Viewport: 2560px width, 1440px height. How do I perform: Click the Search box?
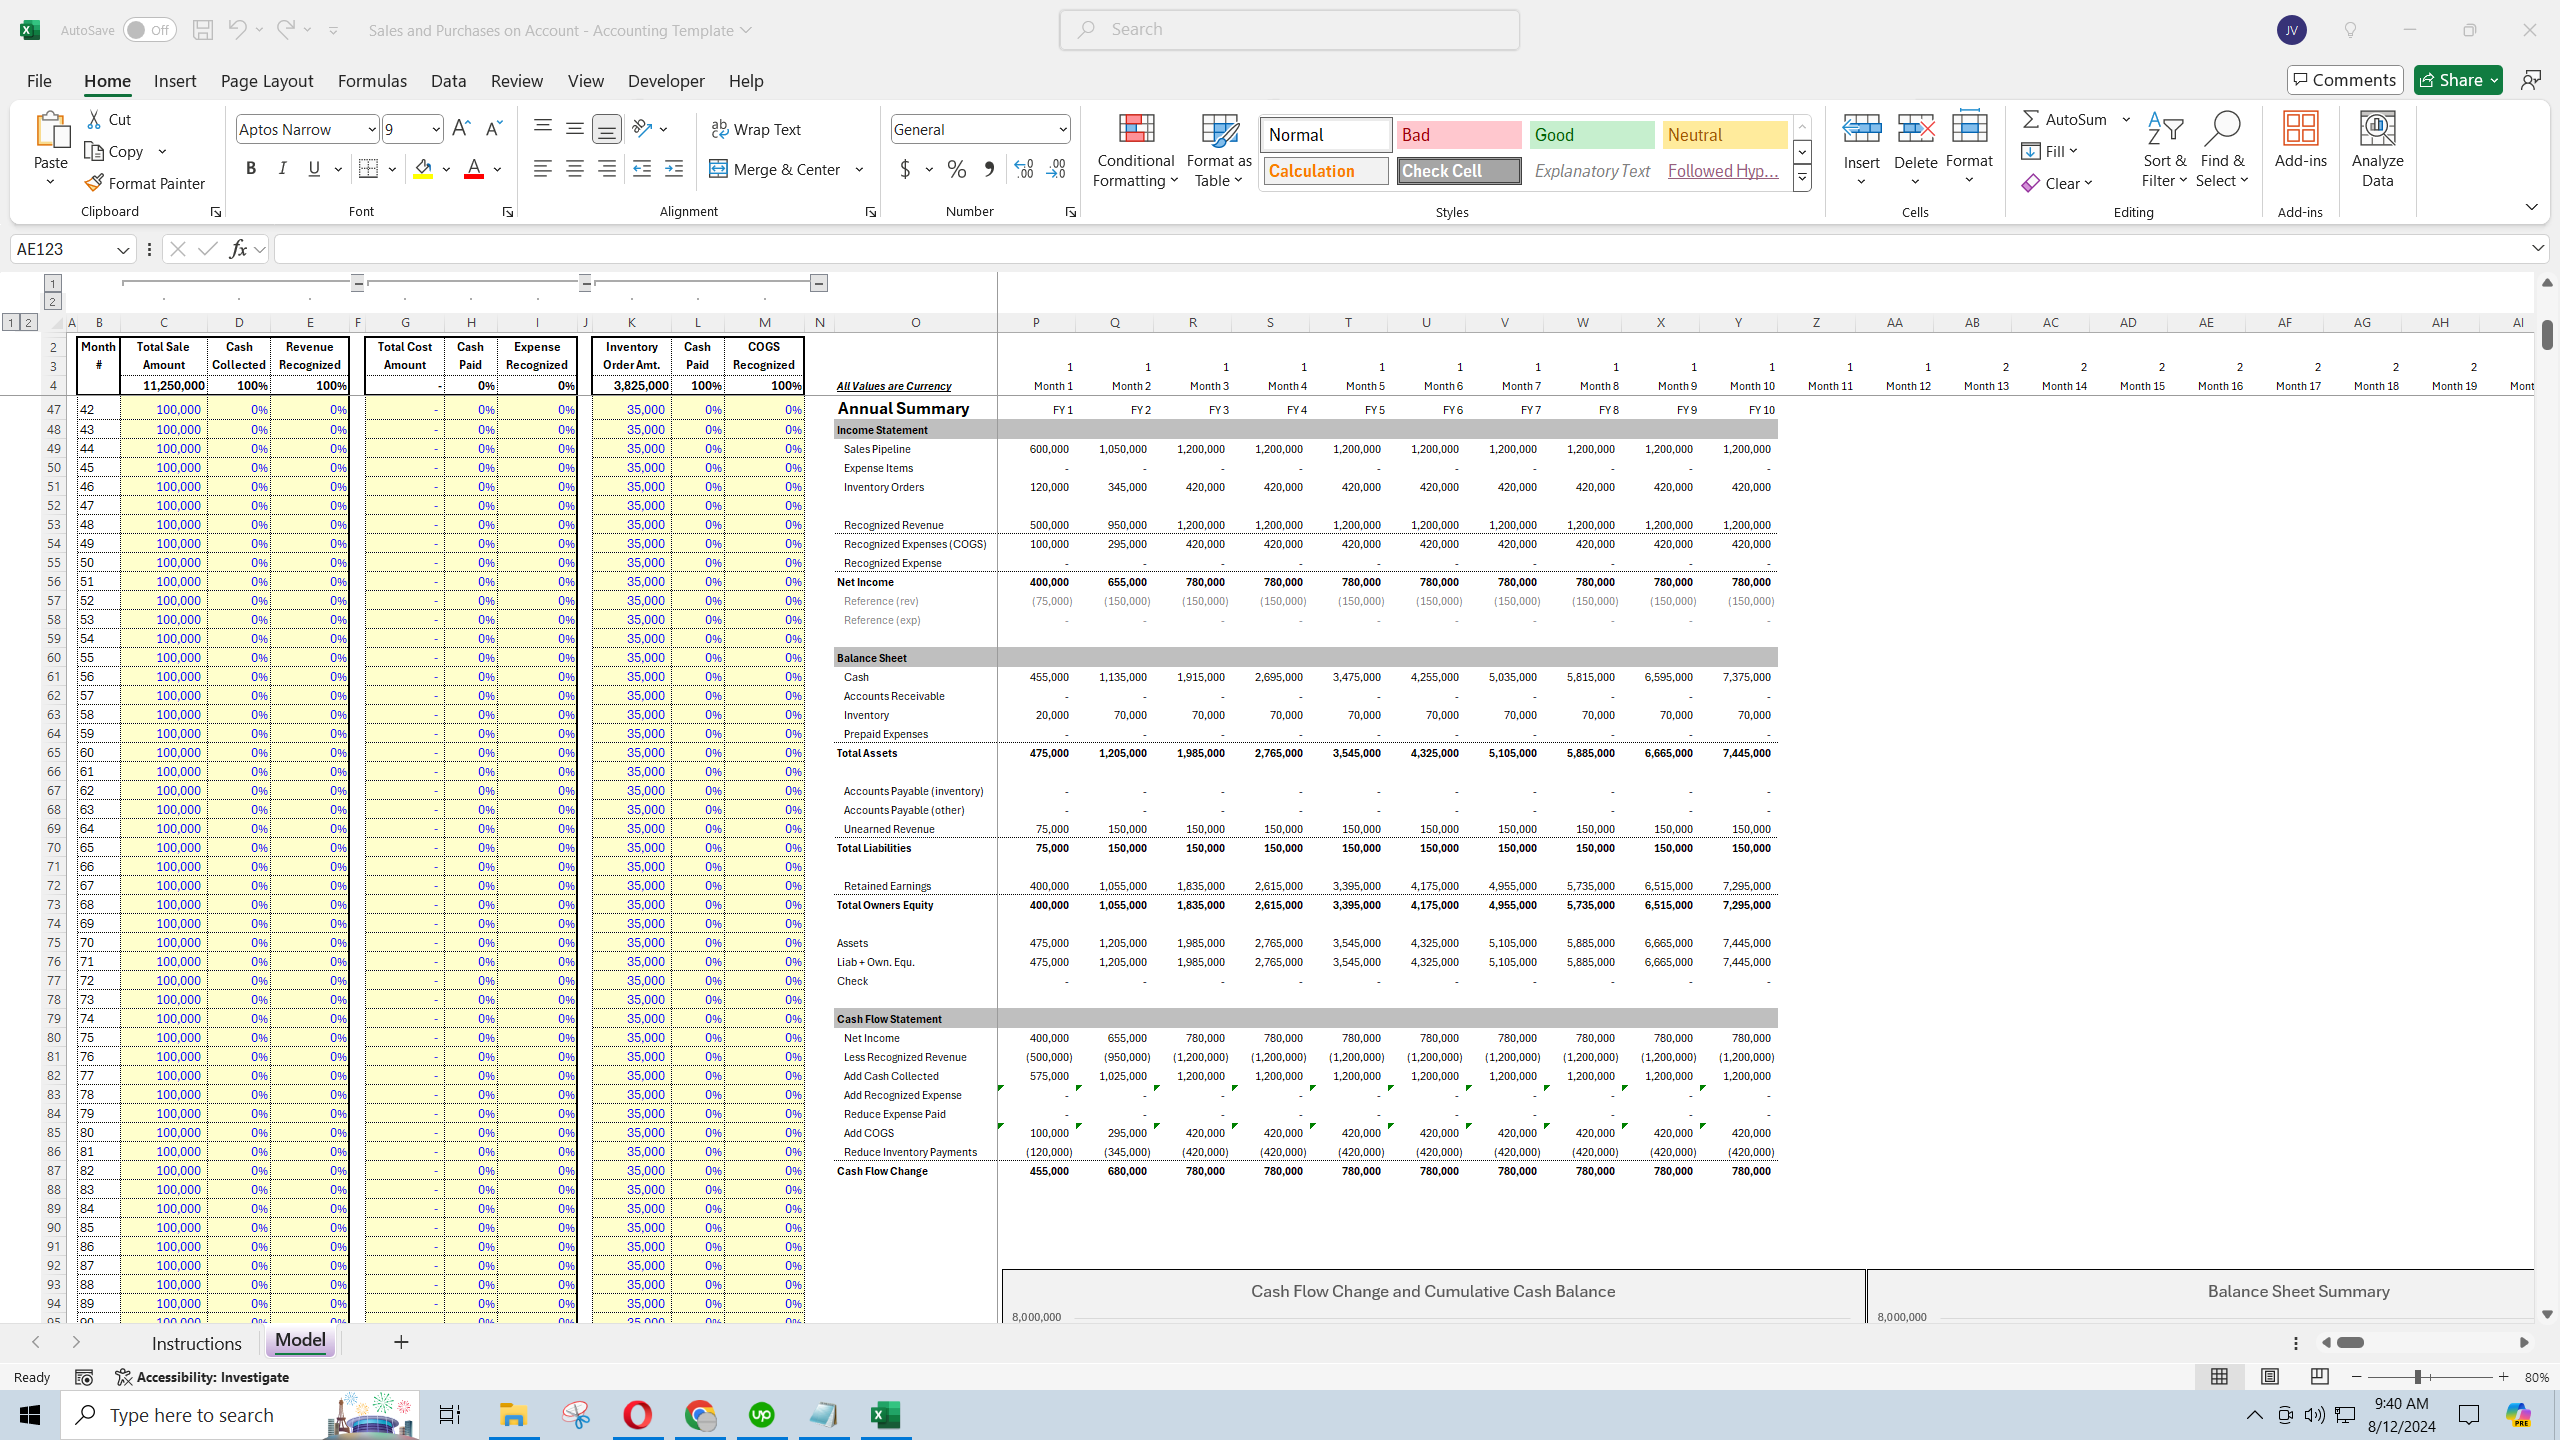coord(1289,30)
